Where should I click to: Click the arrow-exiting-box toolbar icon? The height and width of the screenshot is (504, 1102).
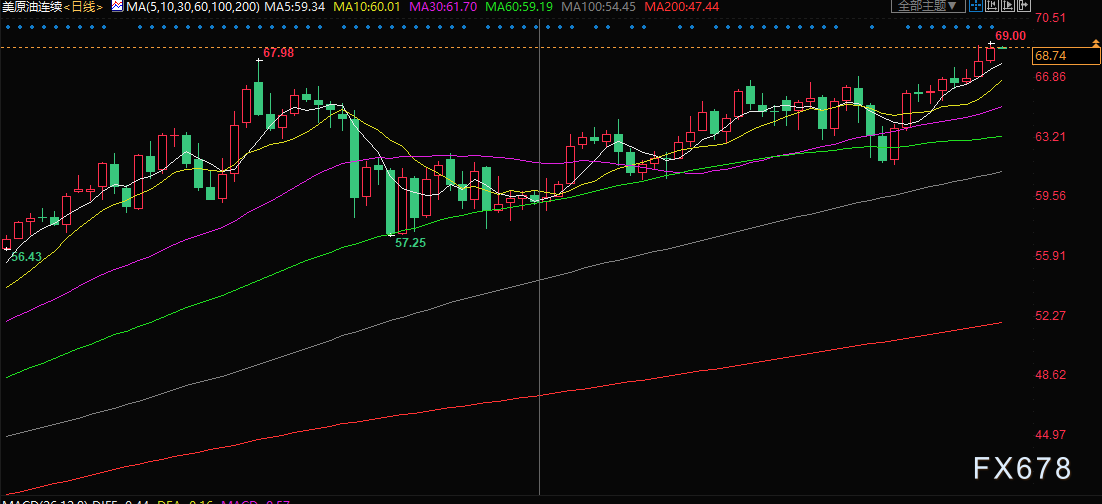click(1024, 6)
